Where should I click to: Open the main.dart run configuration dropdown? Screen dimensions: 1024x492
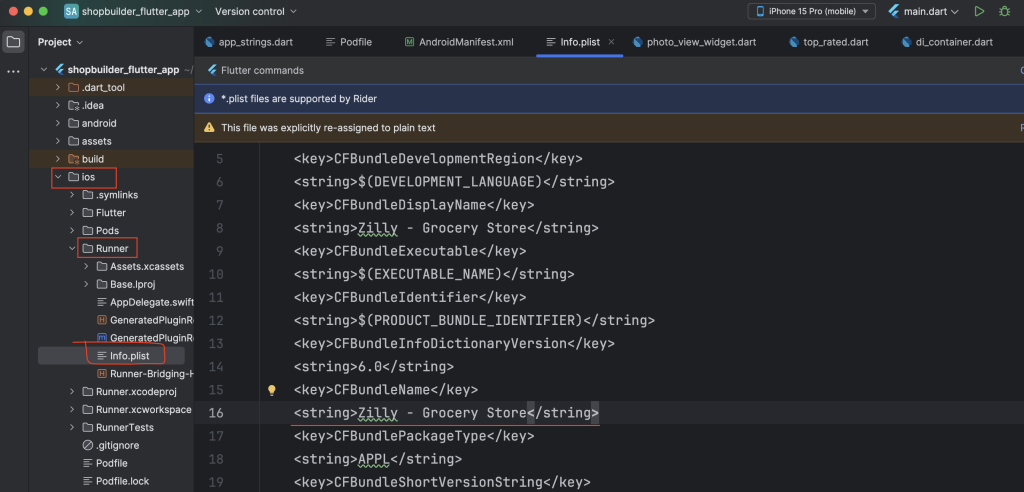click(923, 11)
